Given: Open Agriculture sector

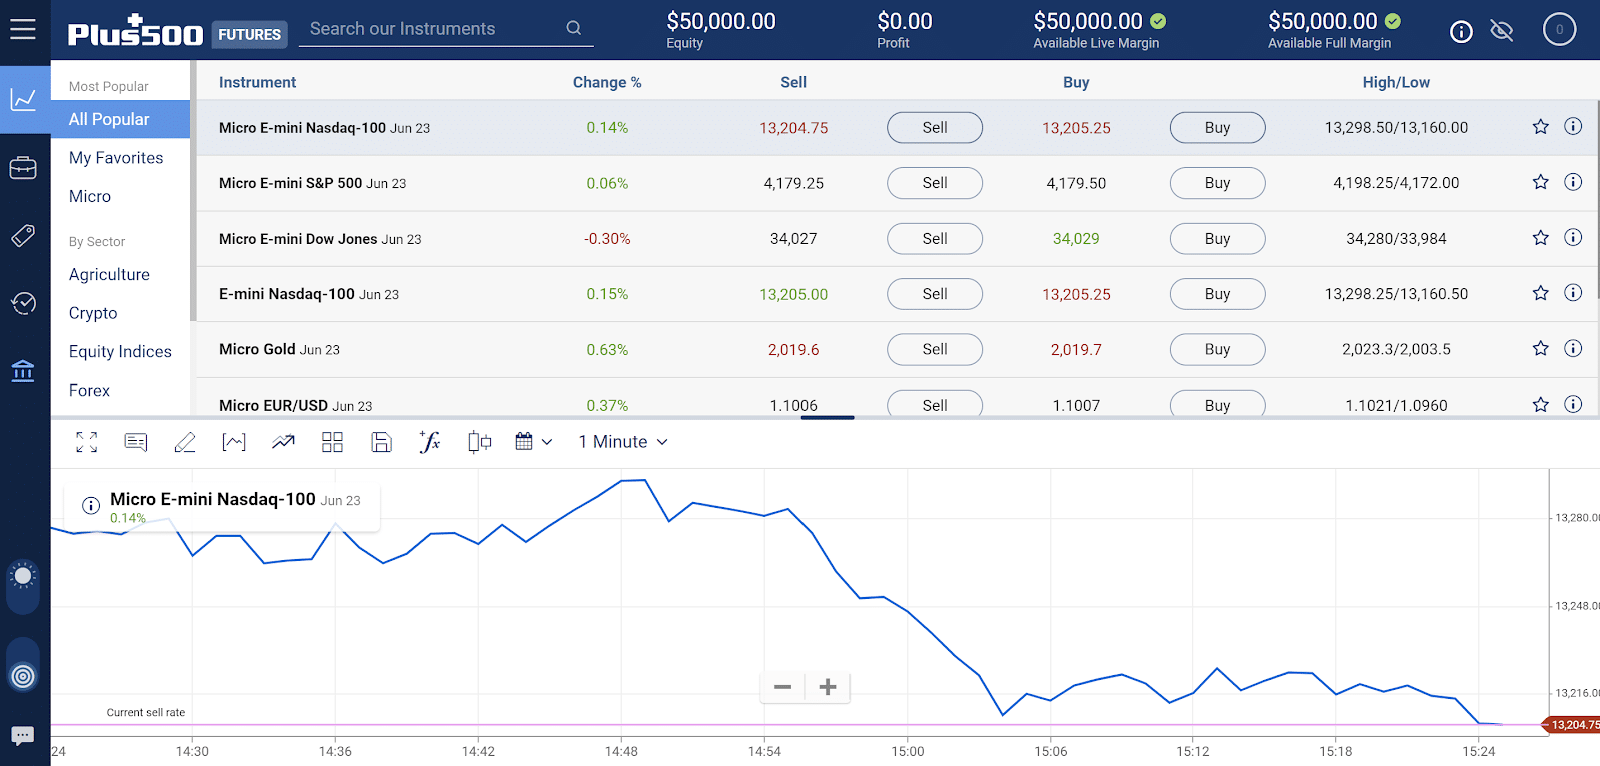Looking at the screenshot, I should pos(109,274).
